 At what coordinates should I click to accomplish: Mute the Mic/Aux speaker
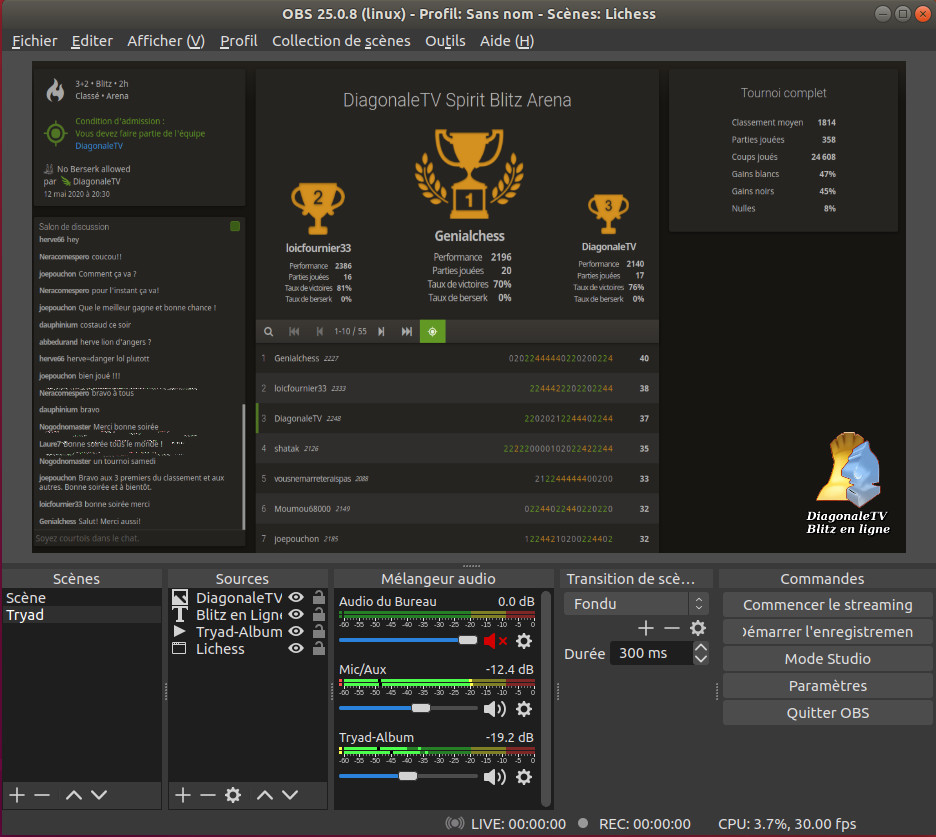(495, 709)
